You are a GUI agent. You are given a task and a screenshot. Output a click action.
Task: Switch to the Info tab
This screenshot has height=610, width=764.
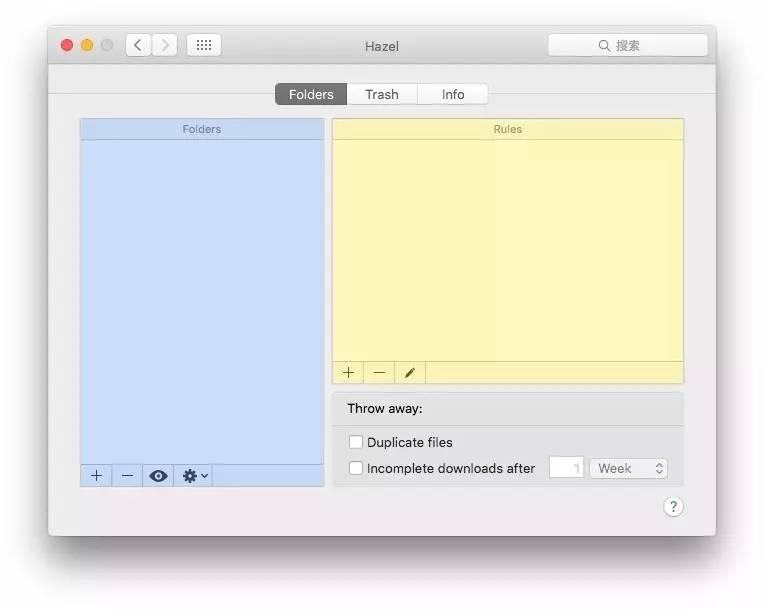coord(453,94)
